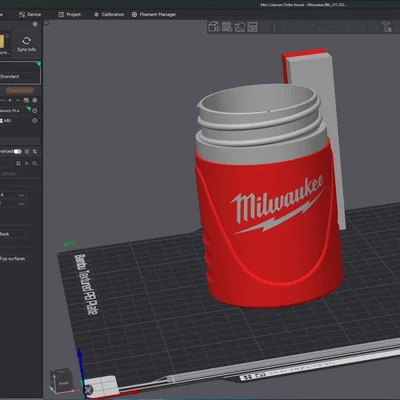Open the ABS filament dropdown

pos(15,121)
